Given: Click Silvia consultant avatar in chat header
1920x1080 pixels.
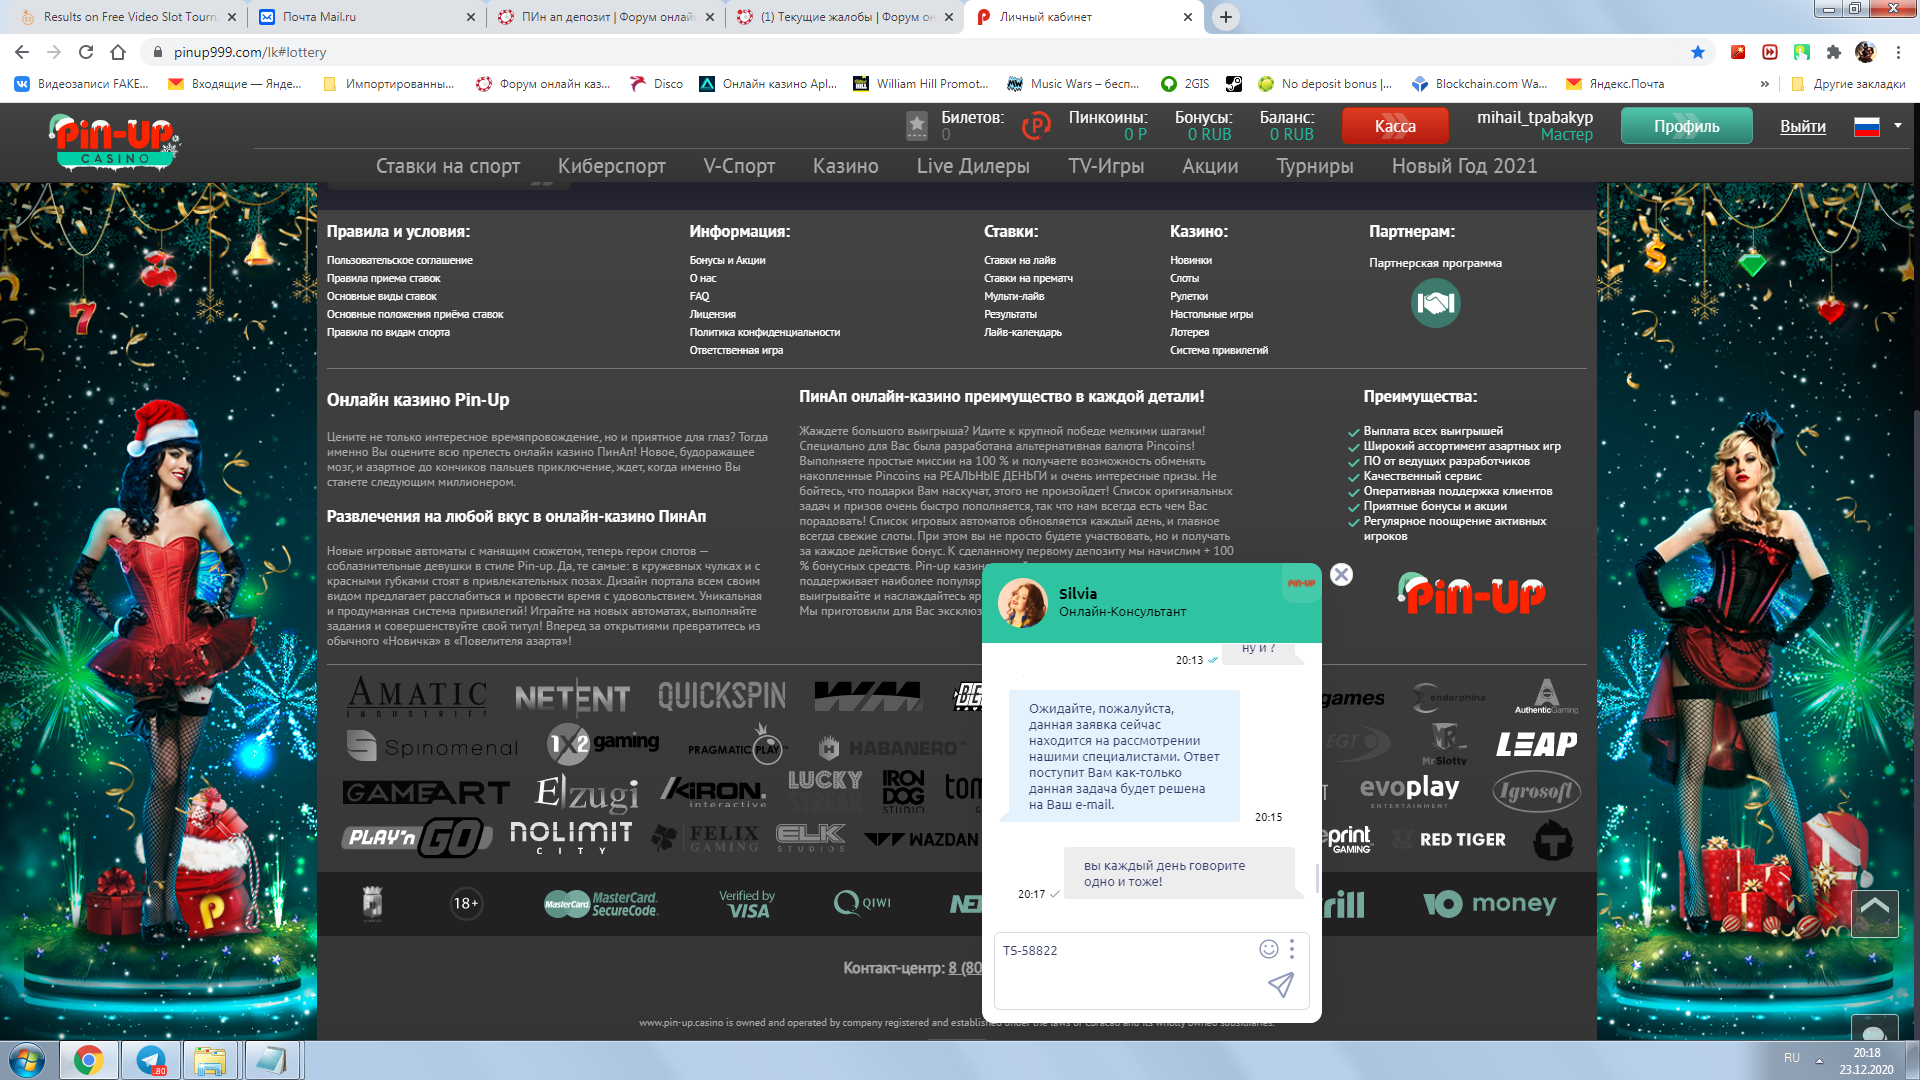Looking at the screenshot, I should click(1022, 603).
